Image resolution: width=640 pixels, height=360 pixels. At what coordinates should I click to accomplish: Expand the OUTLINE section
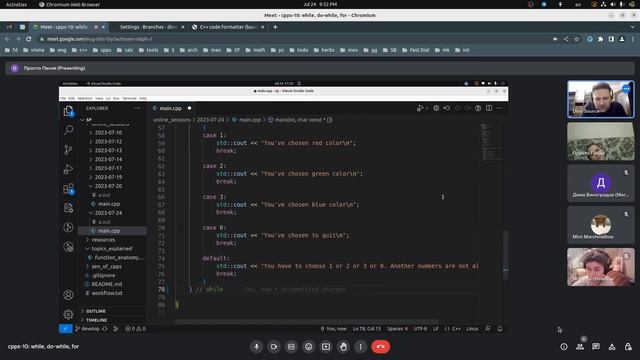pos(96,311)
